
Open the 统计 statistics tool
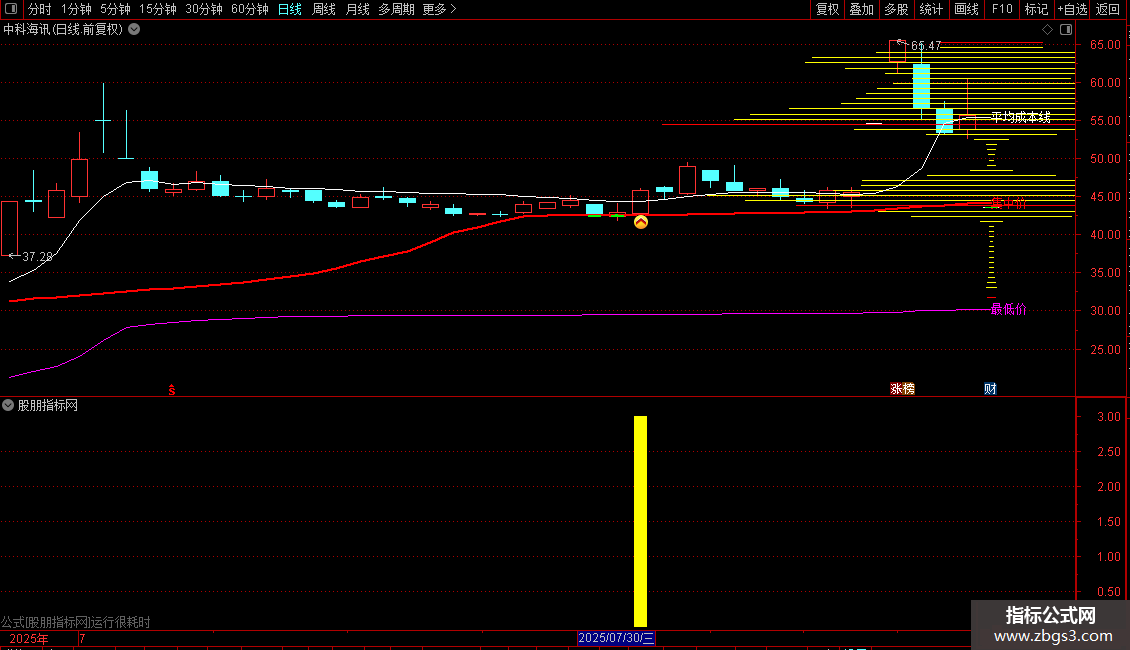point(931,9)
